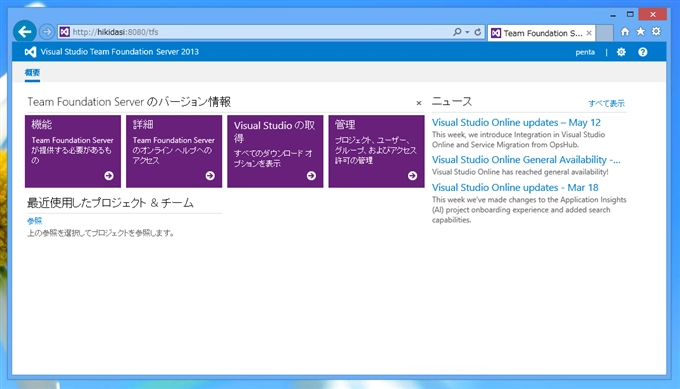Go back using browser back arrow
The height and width of the screenshot is (389, 680).
pyautogui.click(x=24, y=32)
